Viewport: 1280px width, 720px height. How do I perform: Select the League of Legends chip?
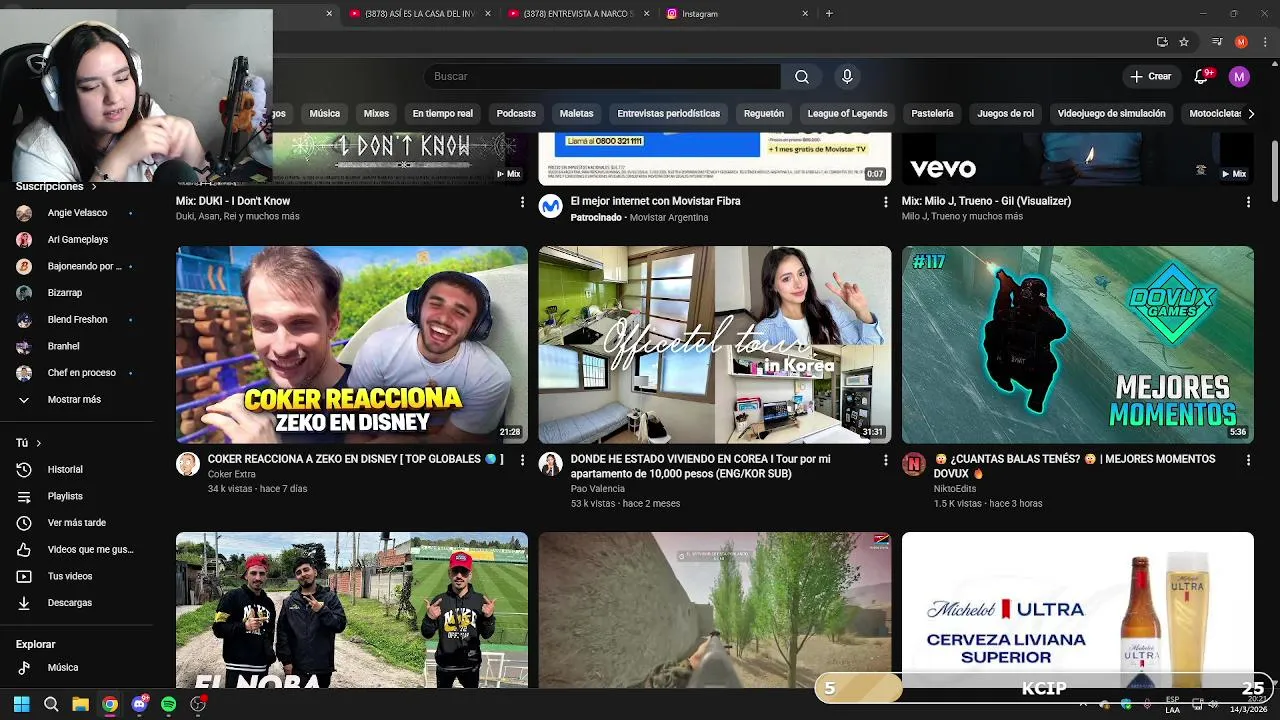click(x=847, y=114)
